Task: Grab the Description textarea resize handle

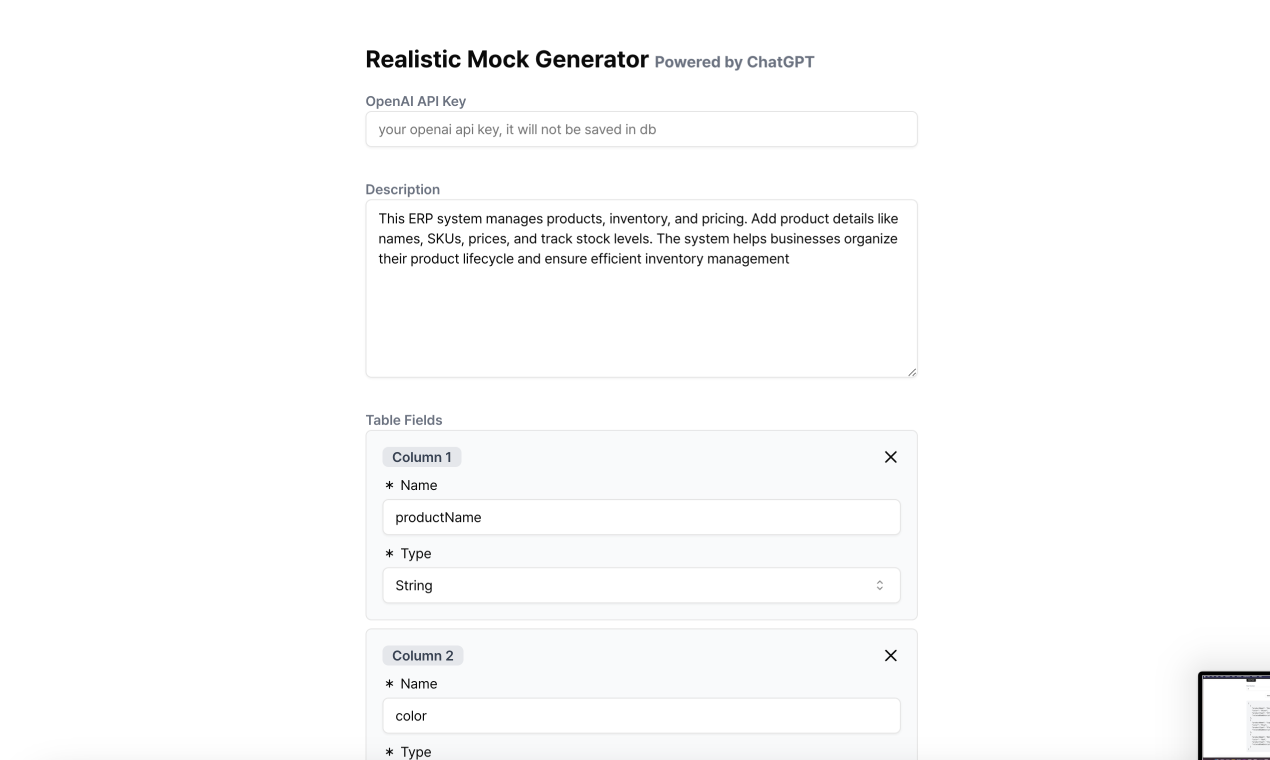Action: pyautogui.click(x=911, y=372)
